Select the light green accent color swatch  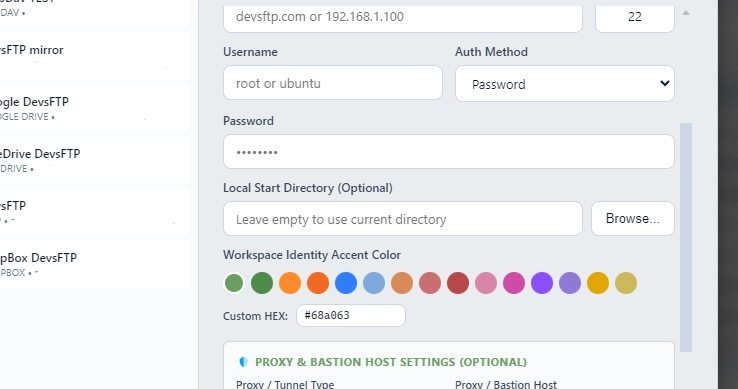click(234, 283)
